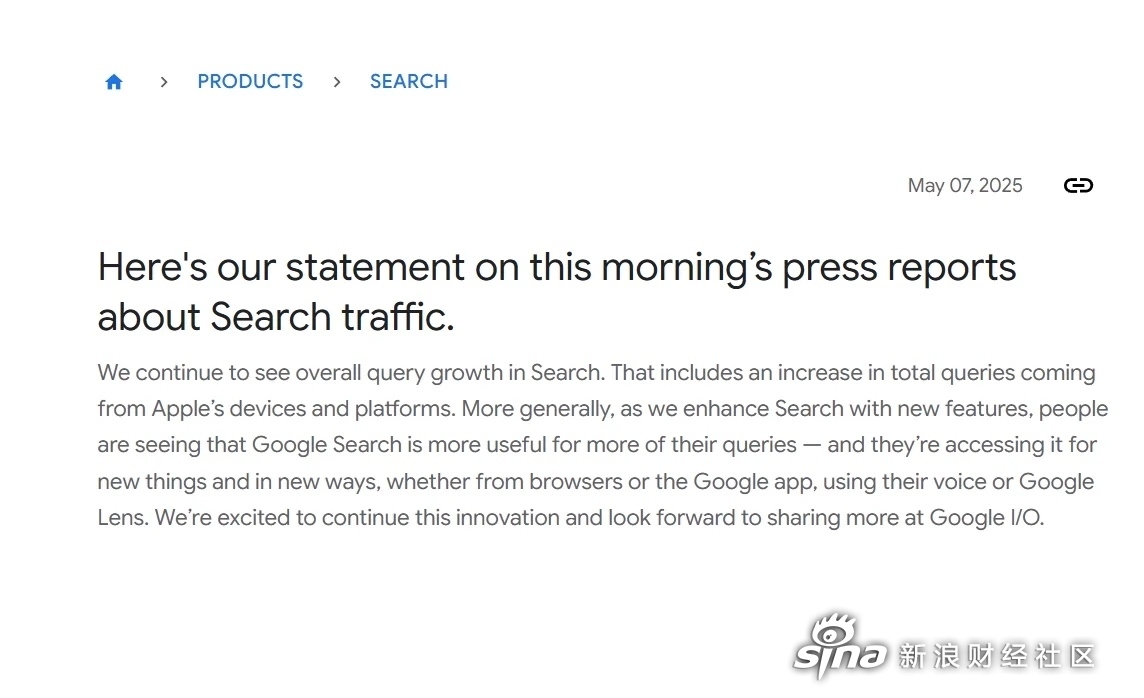Click the sentence starting 'We continue to see'
The image size is (1144, 698).
(x=351, y=373)
